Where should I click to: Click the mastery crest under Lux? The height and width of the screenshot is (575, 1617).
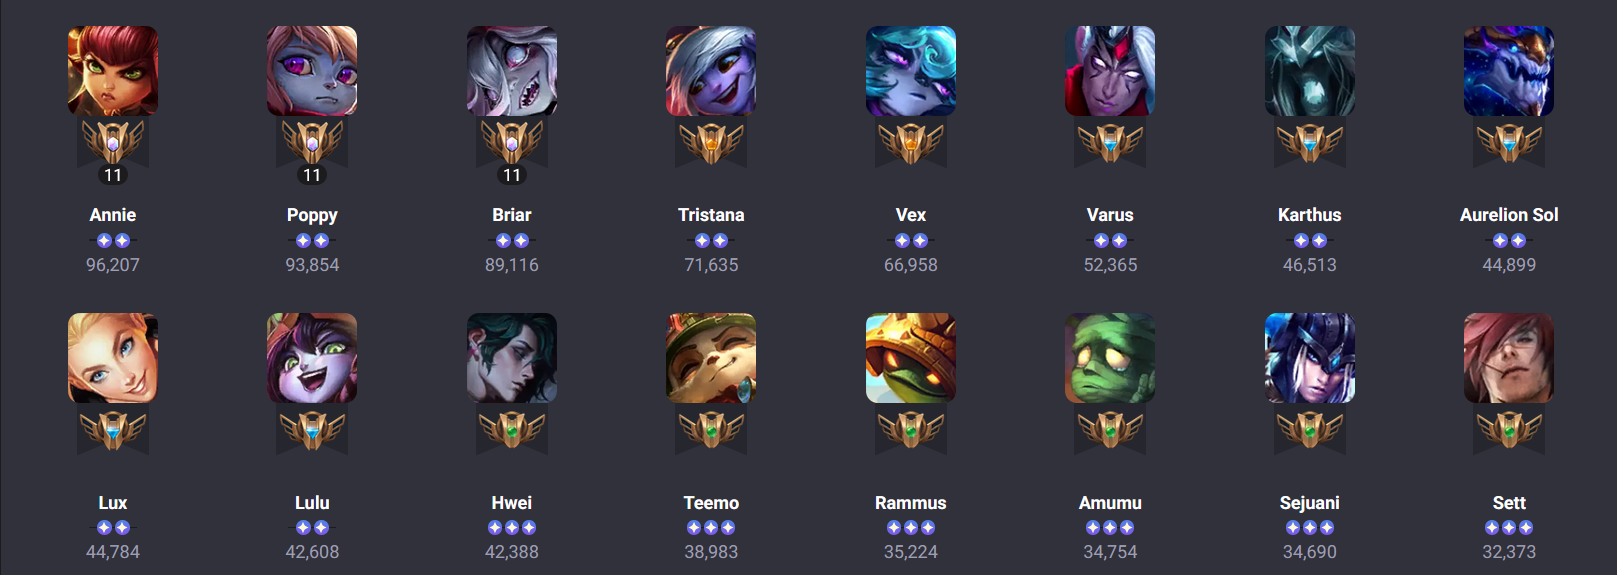pyautogui.click(x=112, y=430)
